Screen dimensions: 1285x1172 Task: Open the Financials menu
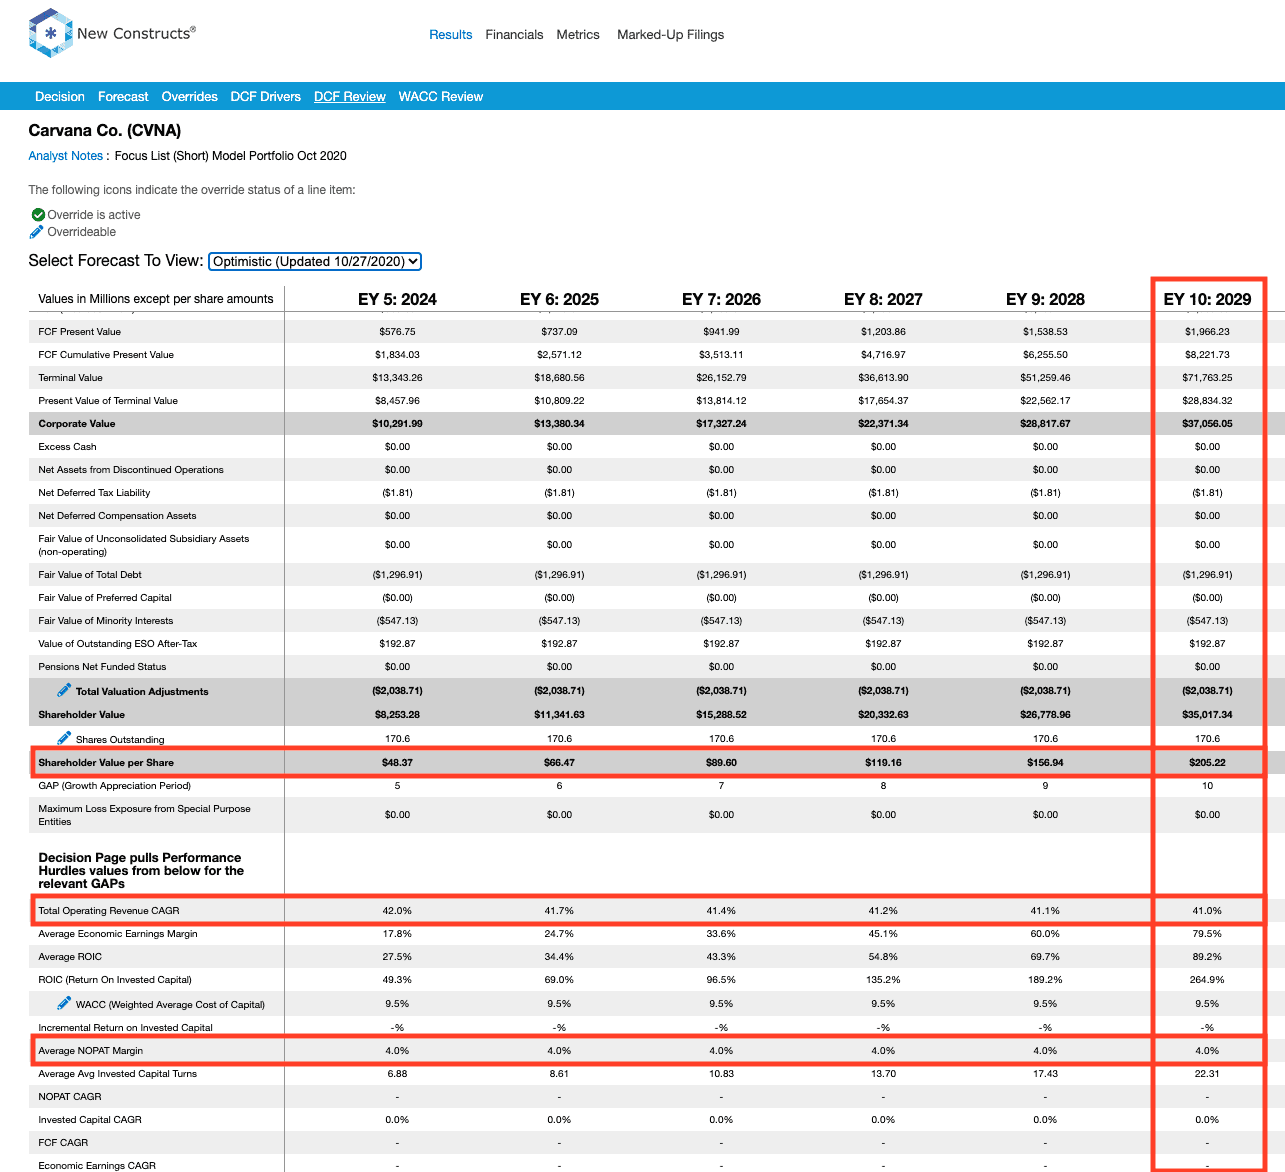point(514,34)
